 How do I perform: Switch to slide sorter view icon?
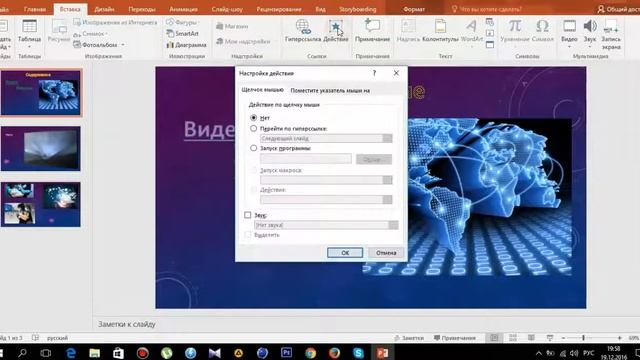[x=513, y=338]
